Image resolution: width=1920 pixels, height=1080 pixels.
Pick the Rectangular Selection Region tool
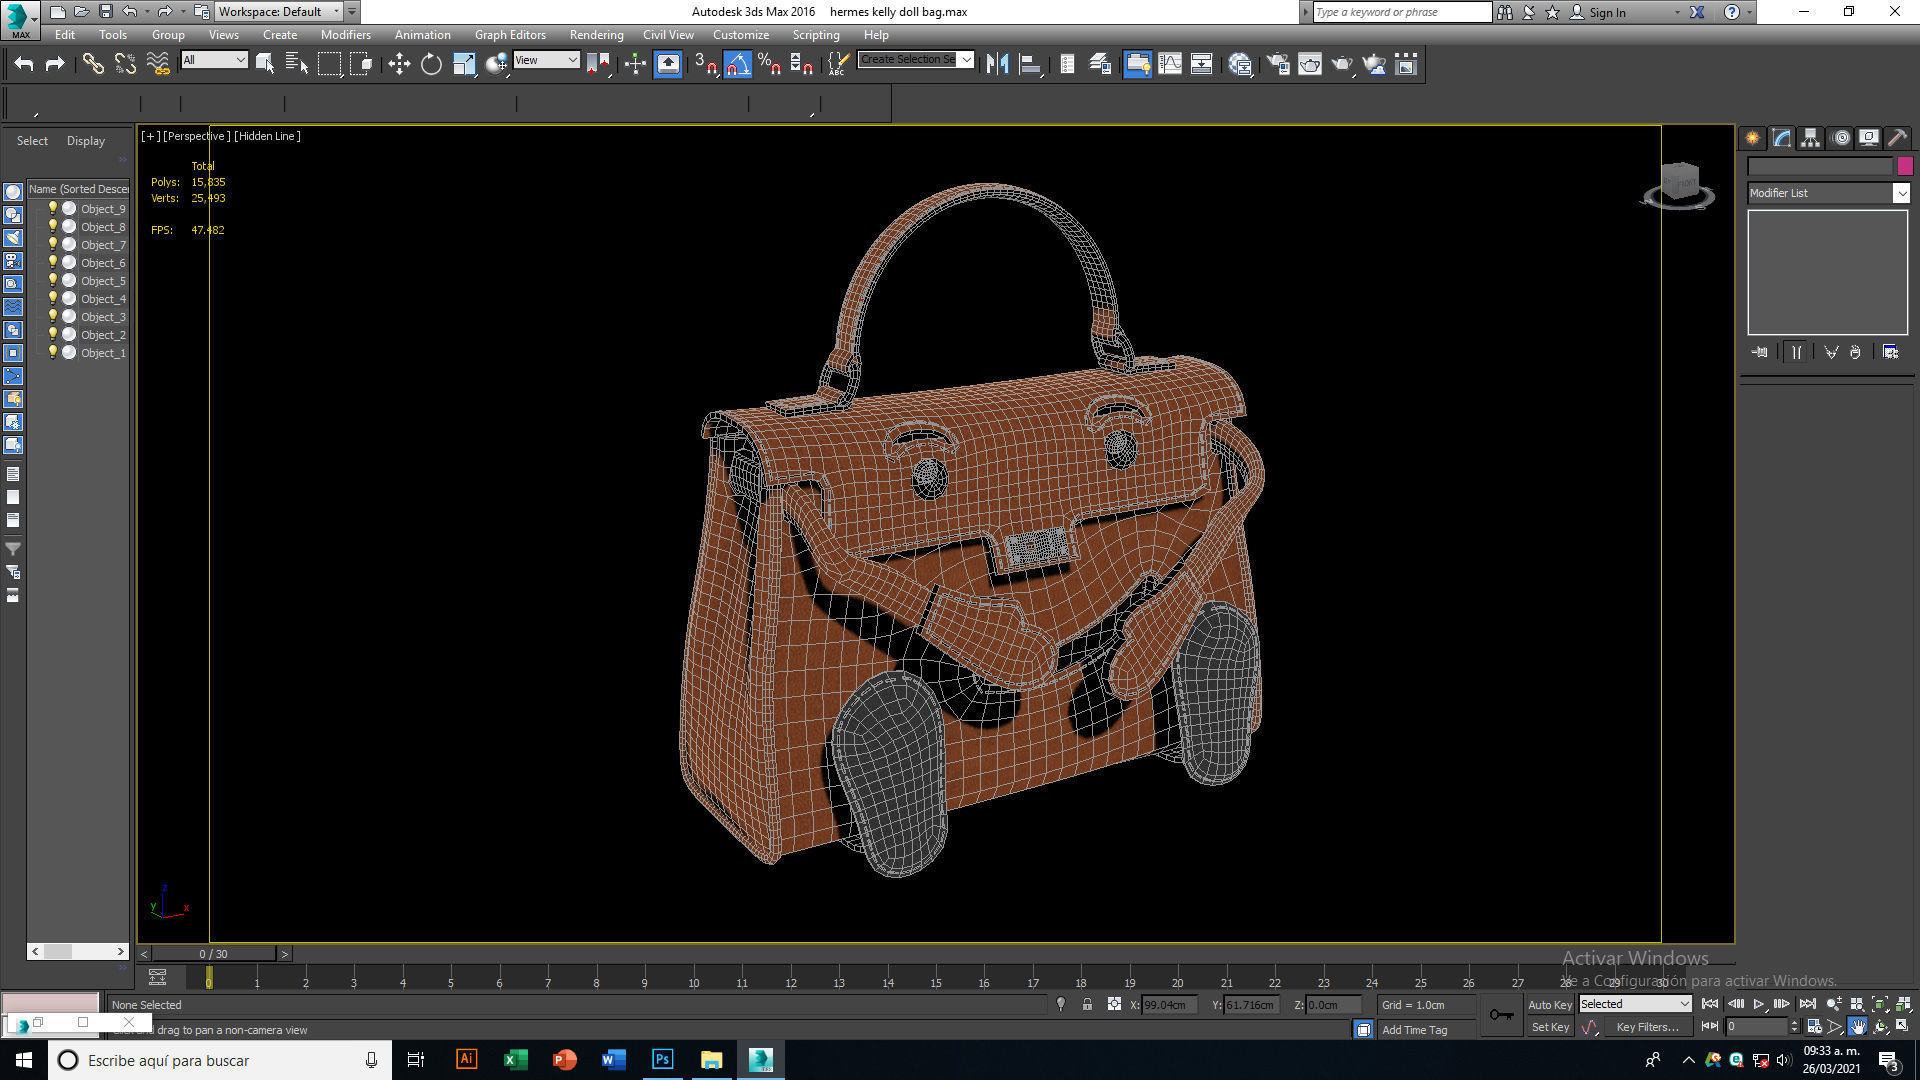(329, 64)
